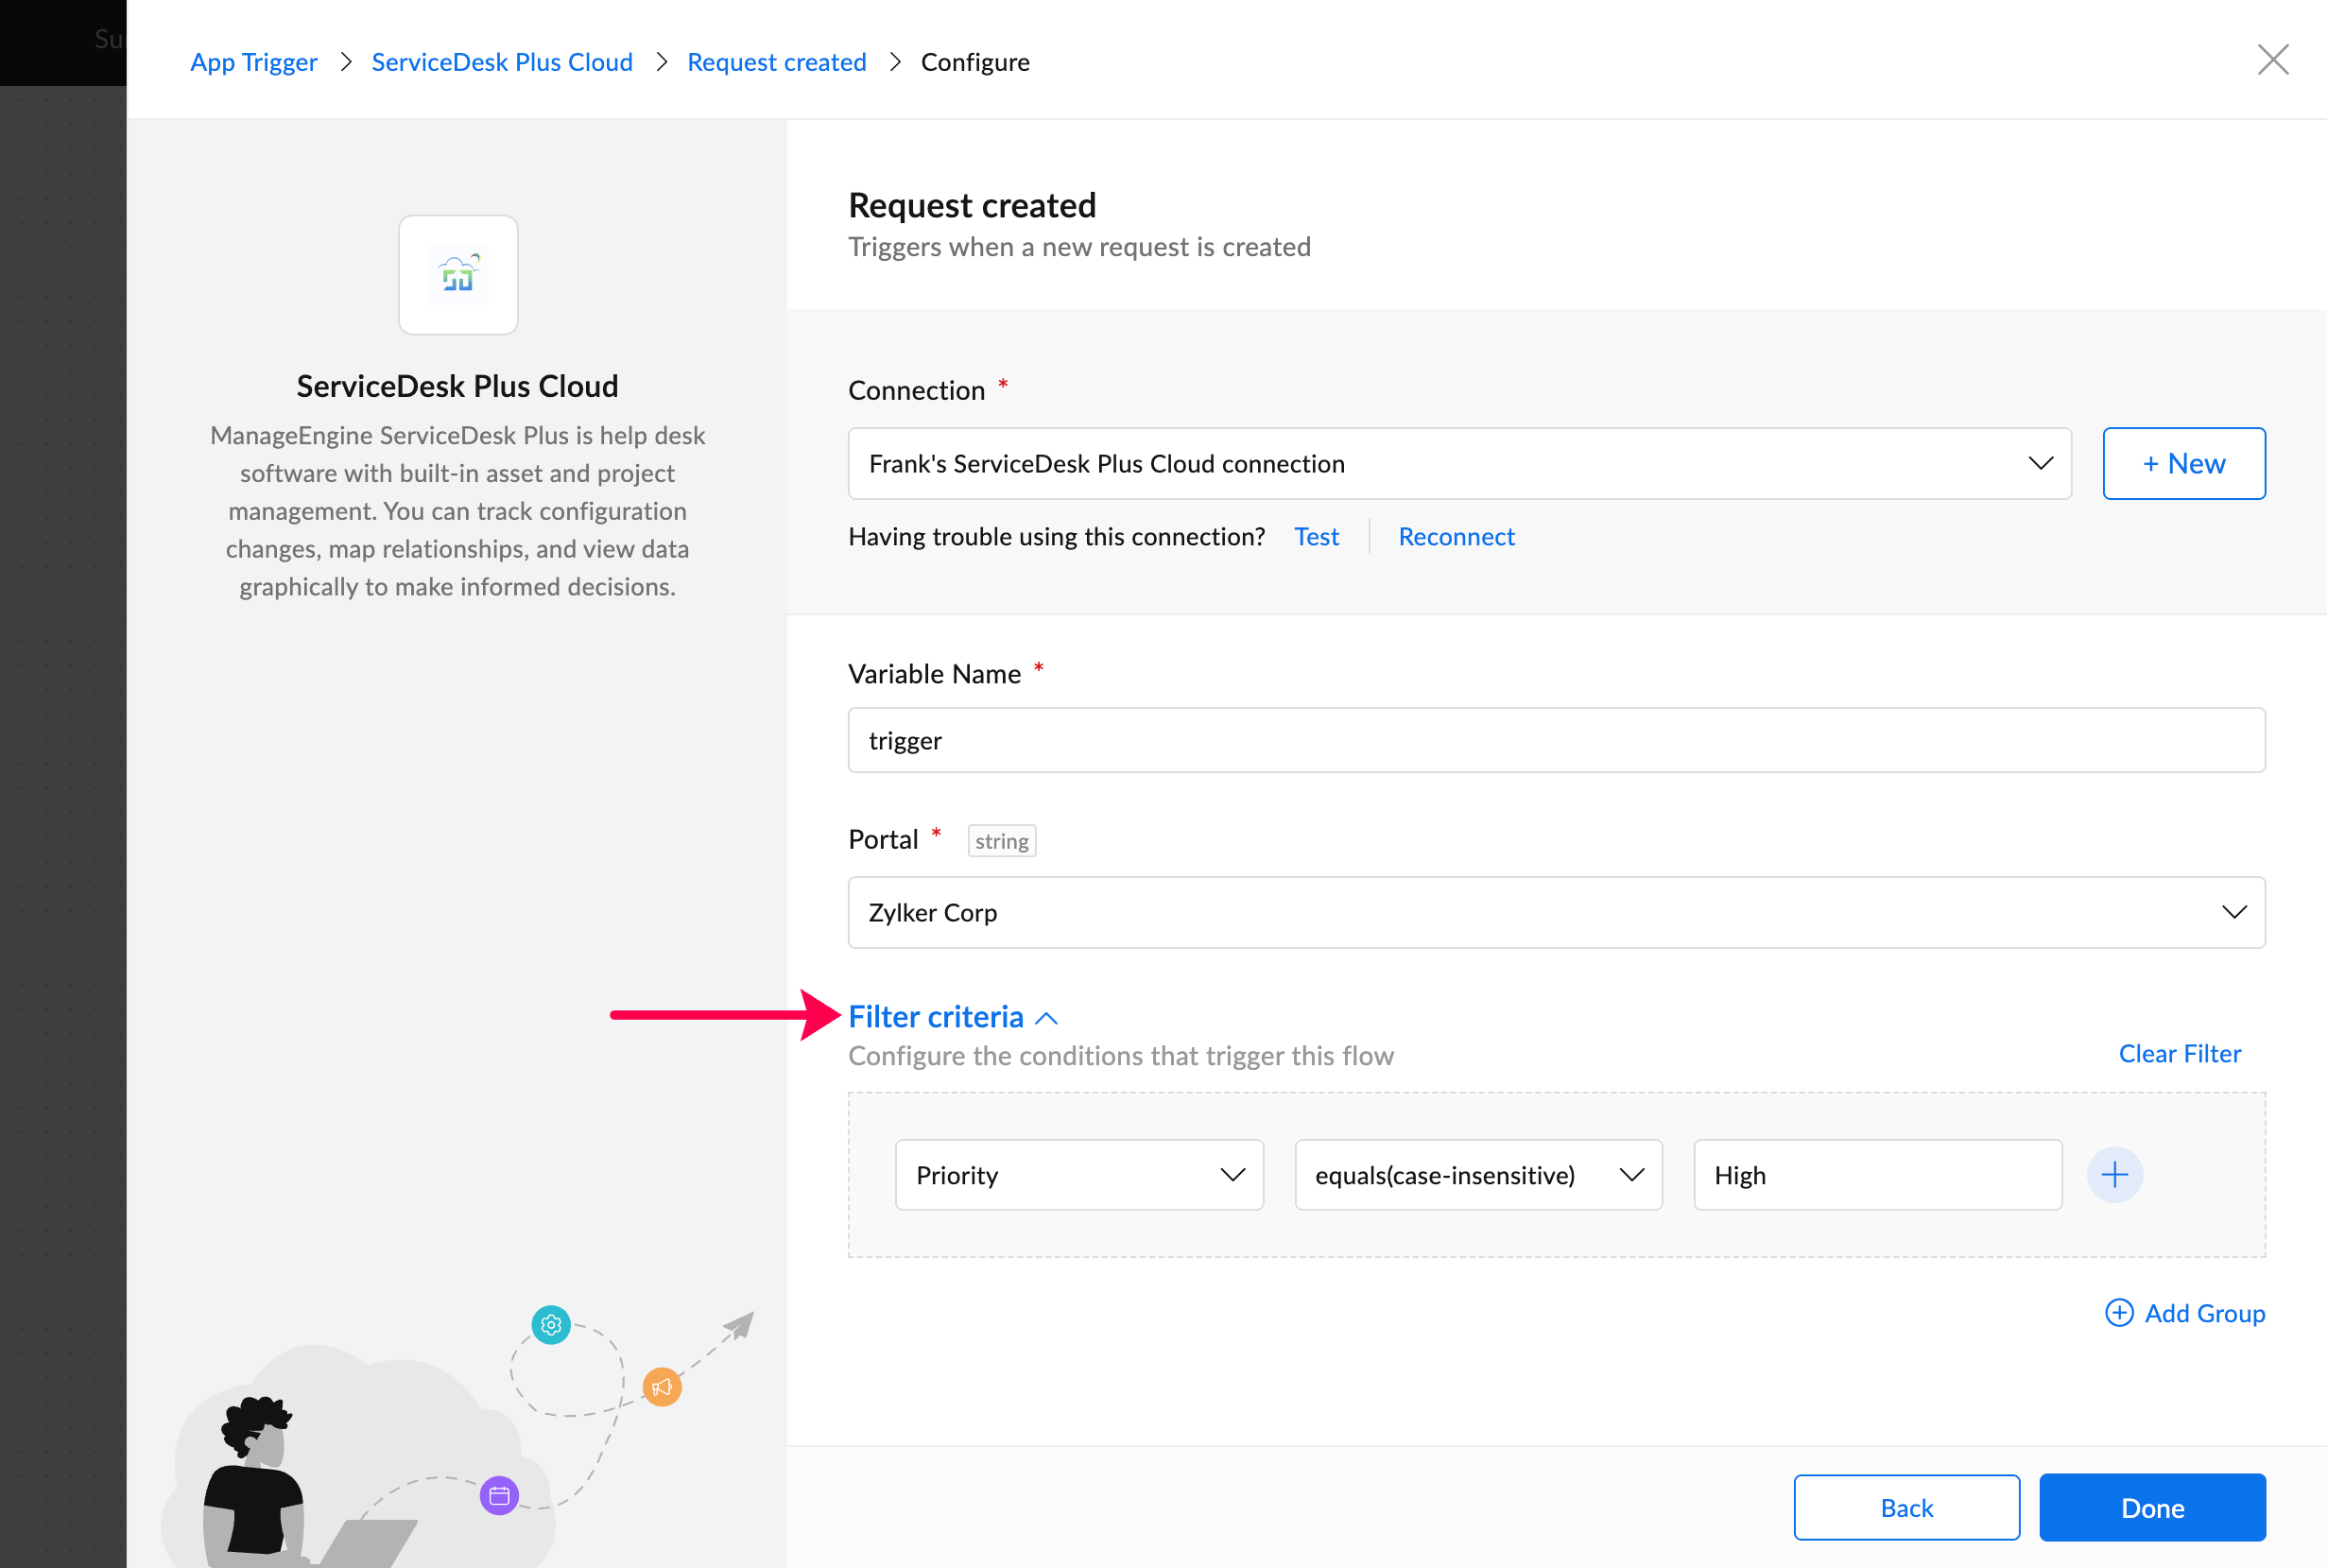This screenshot has width=2327, height=1568.
Task: Click the plus icon to add condition
Action: click(x=2114, y=1175)
